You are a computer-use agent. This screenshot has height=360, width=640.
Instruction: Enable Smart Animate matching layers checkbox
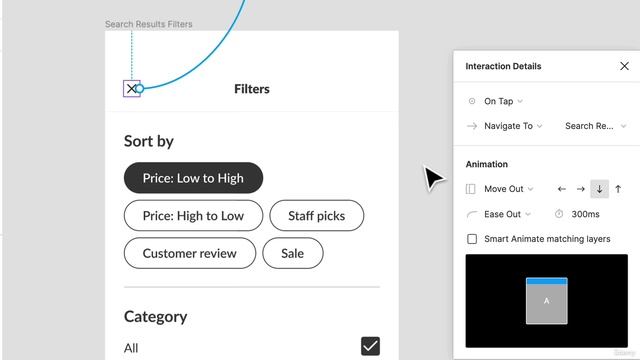472,239
